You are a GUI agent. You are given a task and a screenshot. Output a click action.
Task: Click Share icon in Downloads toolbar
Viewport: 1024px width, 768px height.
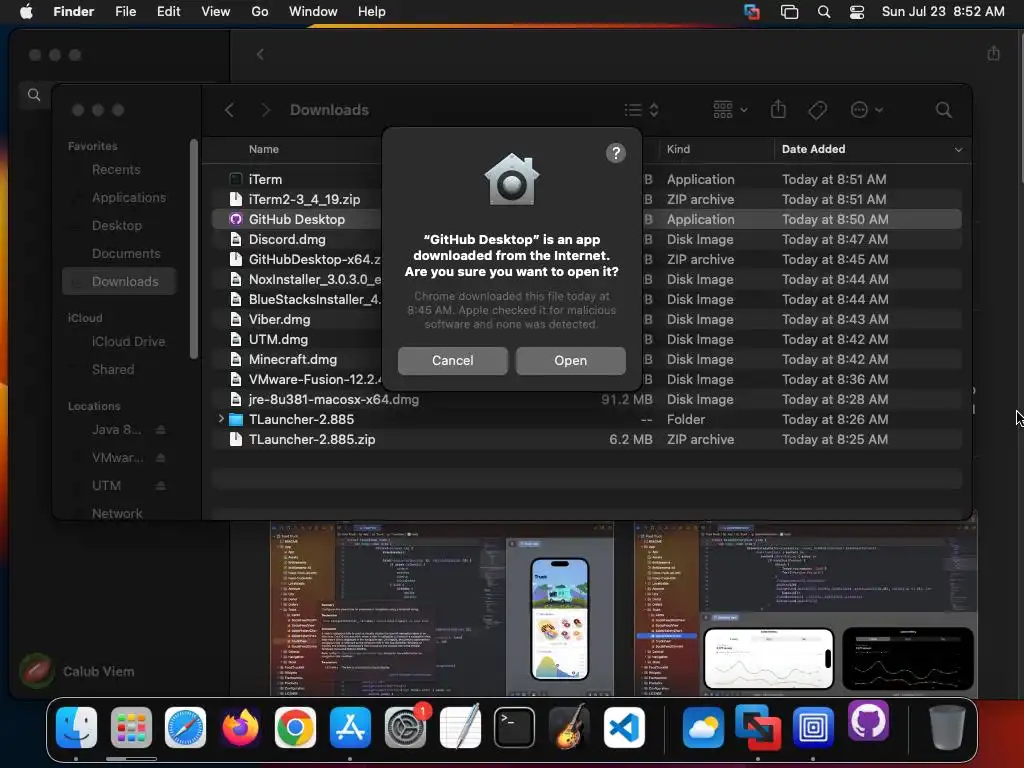pyautogui.click(x=778, y=109)
